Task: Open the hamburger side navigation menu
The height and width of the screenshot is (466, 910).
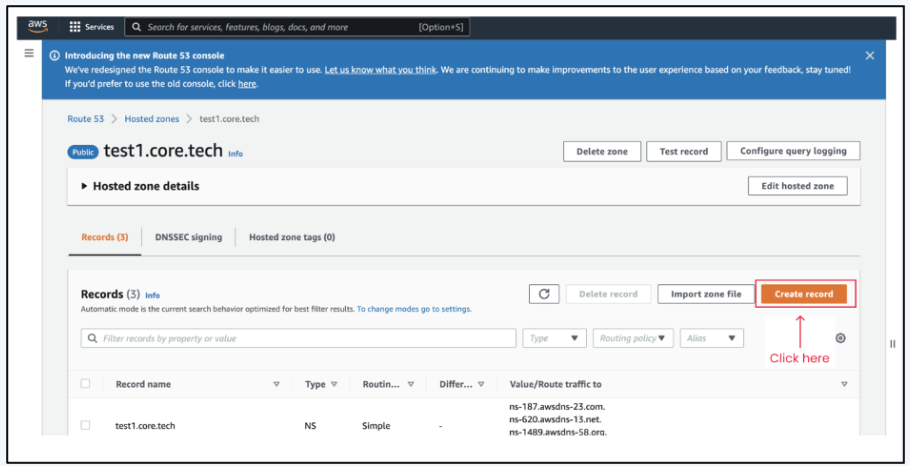Action: click(29, 53)
